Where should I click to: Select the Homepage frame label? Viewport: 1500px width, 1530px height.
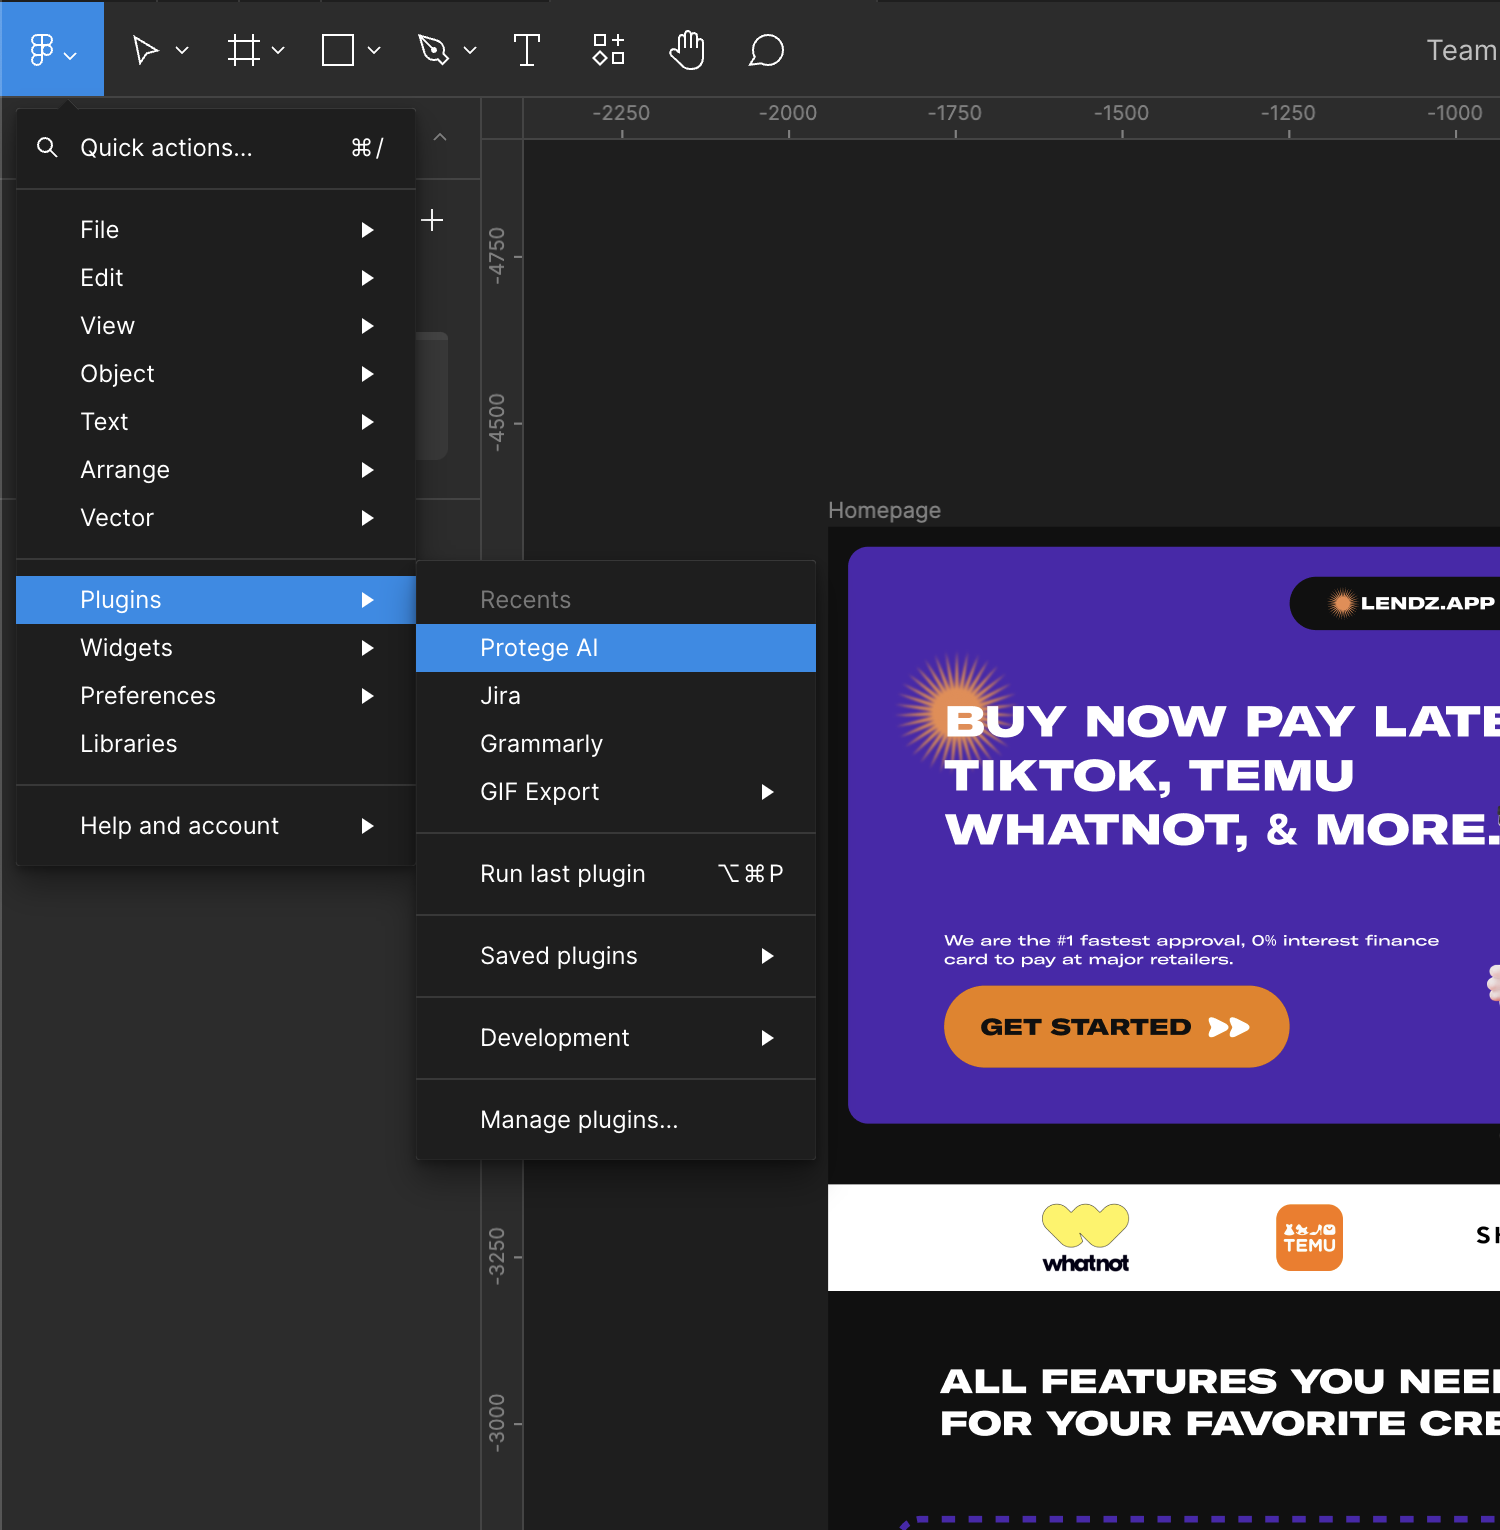tap(884, 510)
